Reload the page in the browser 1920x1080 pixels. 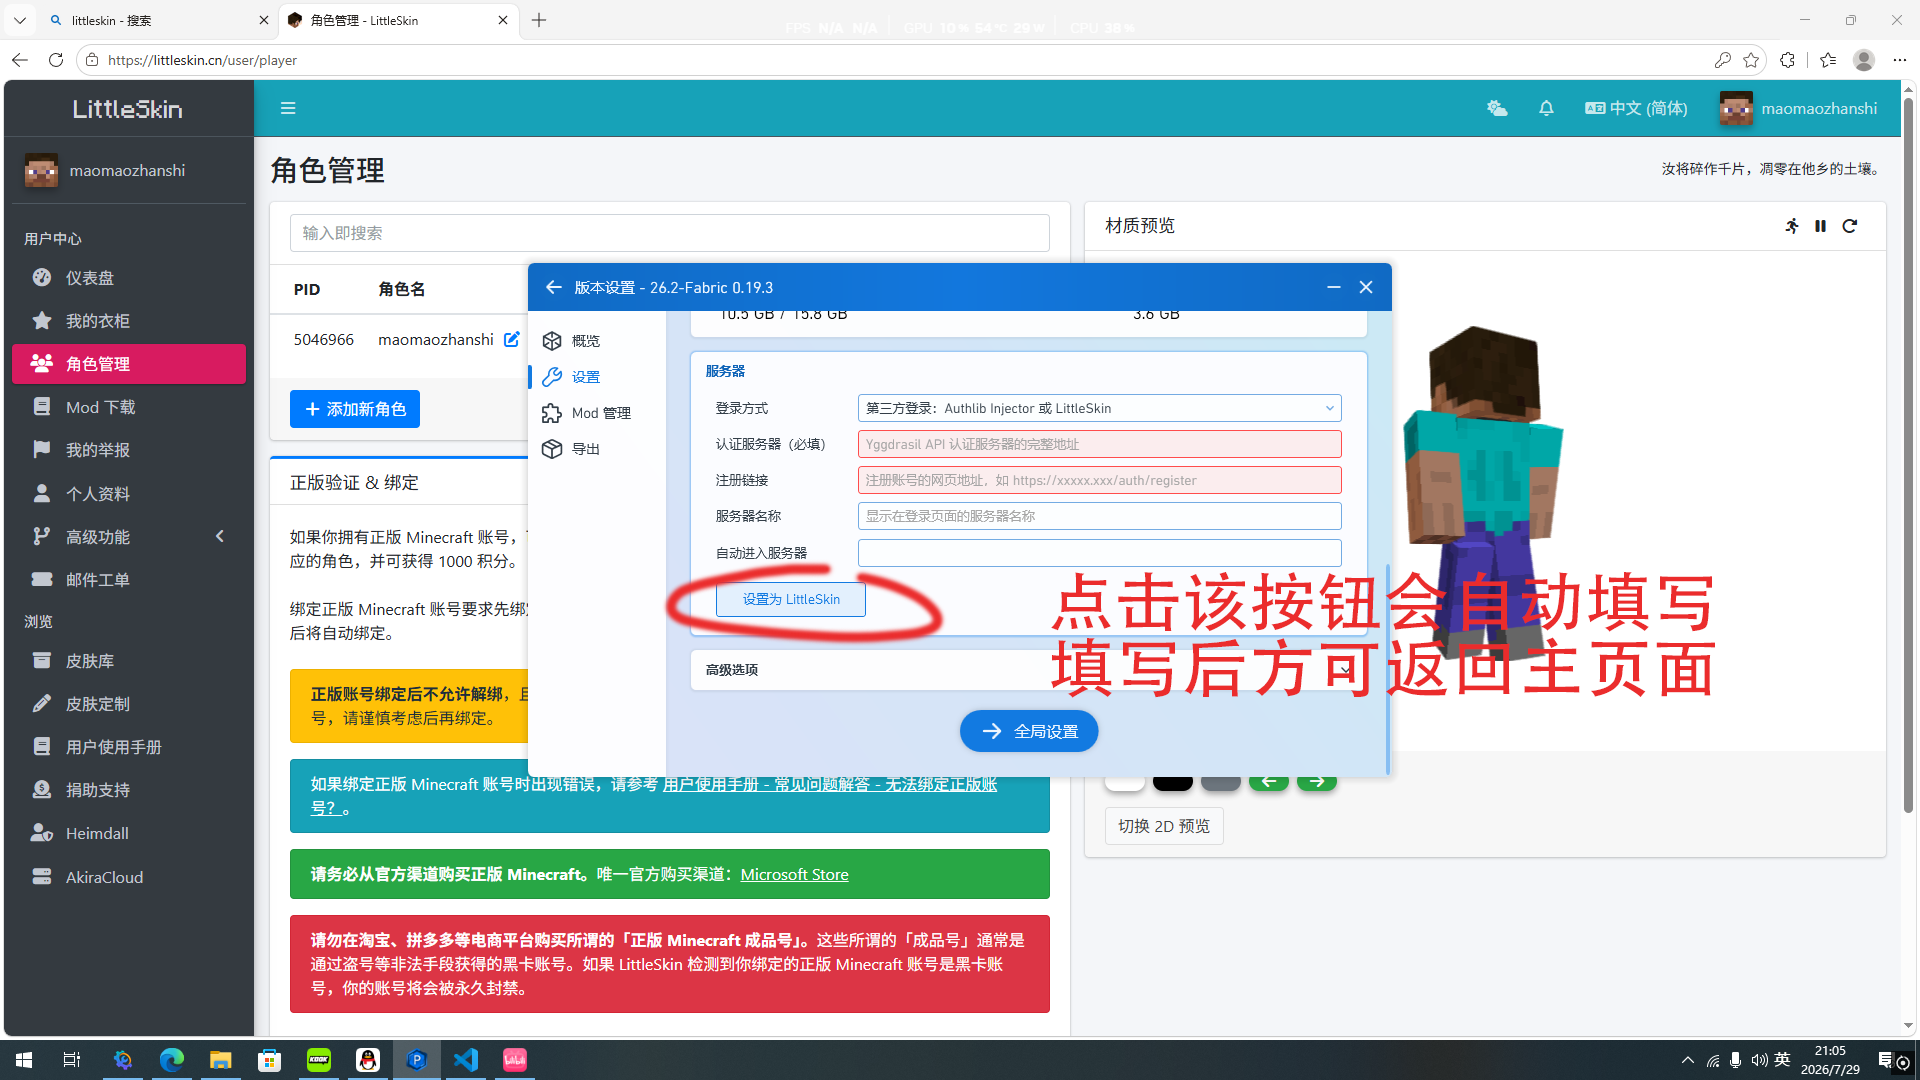[x=56, y=60]
